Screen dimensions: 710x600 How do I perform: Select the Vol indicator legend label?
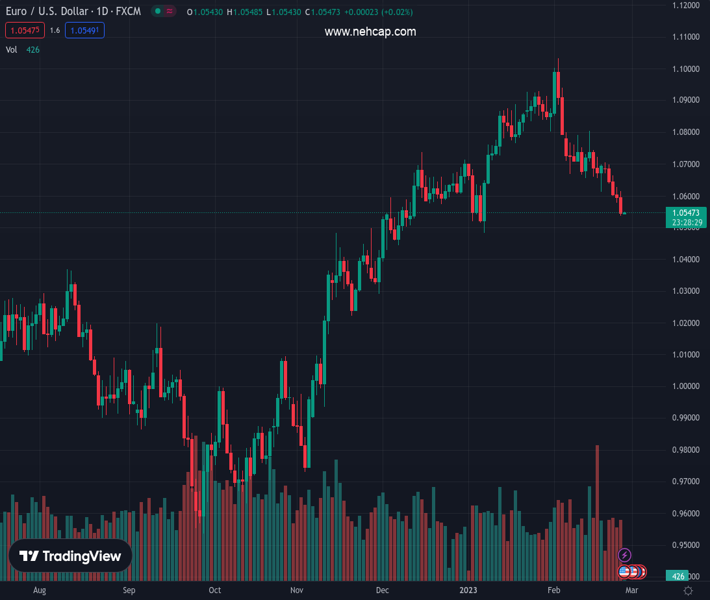pyautogui.click(x=12, y=49)
